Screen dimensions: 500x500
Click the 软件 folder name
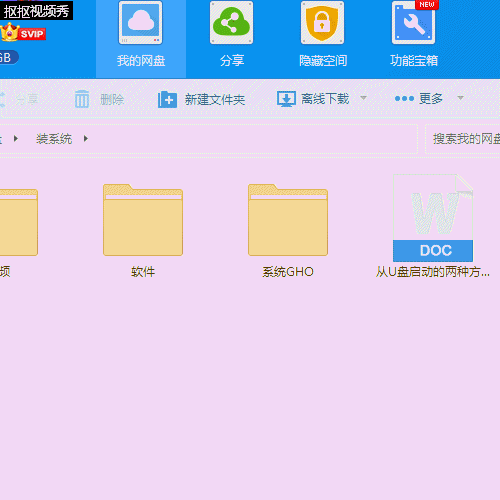click(143, 272)
